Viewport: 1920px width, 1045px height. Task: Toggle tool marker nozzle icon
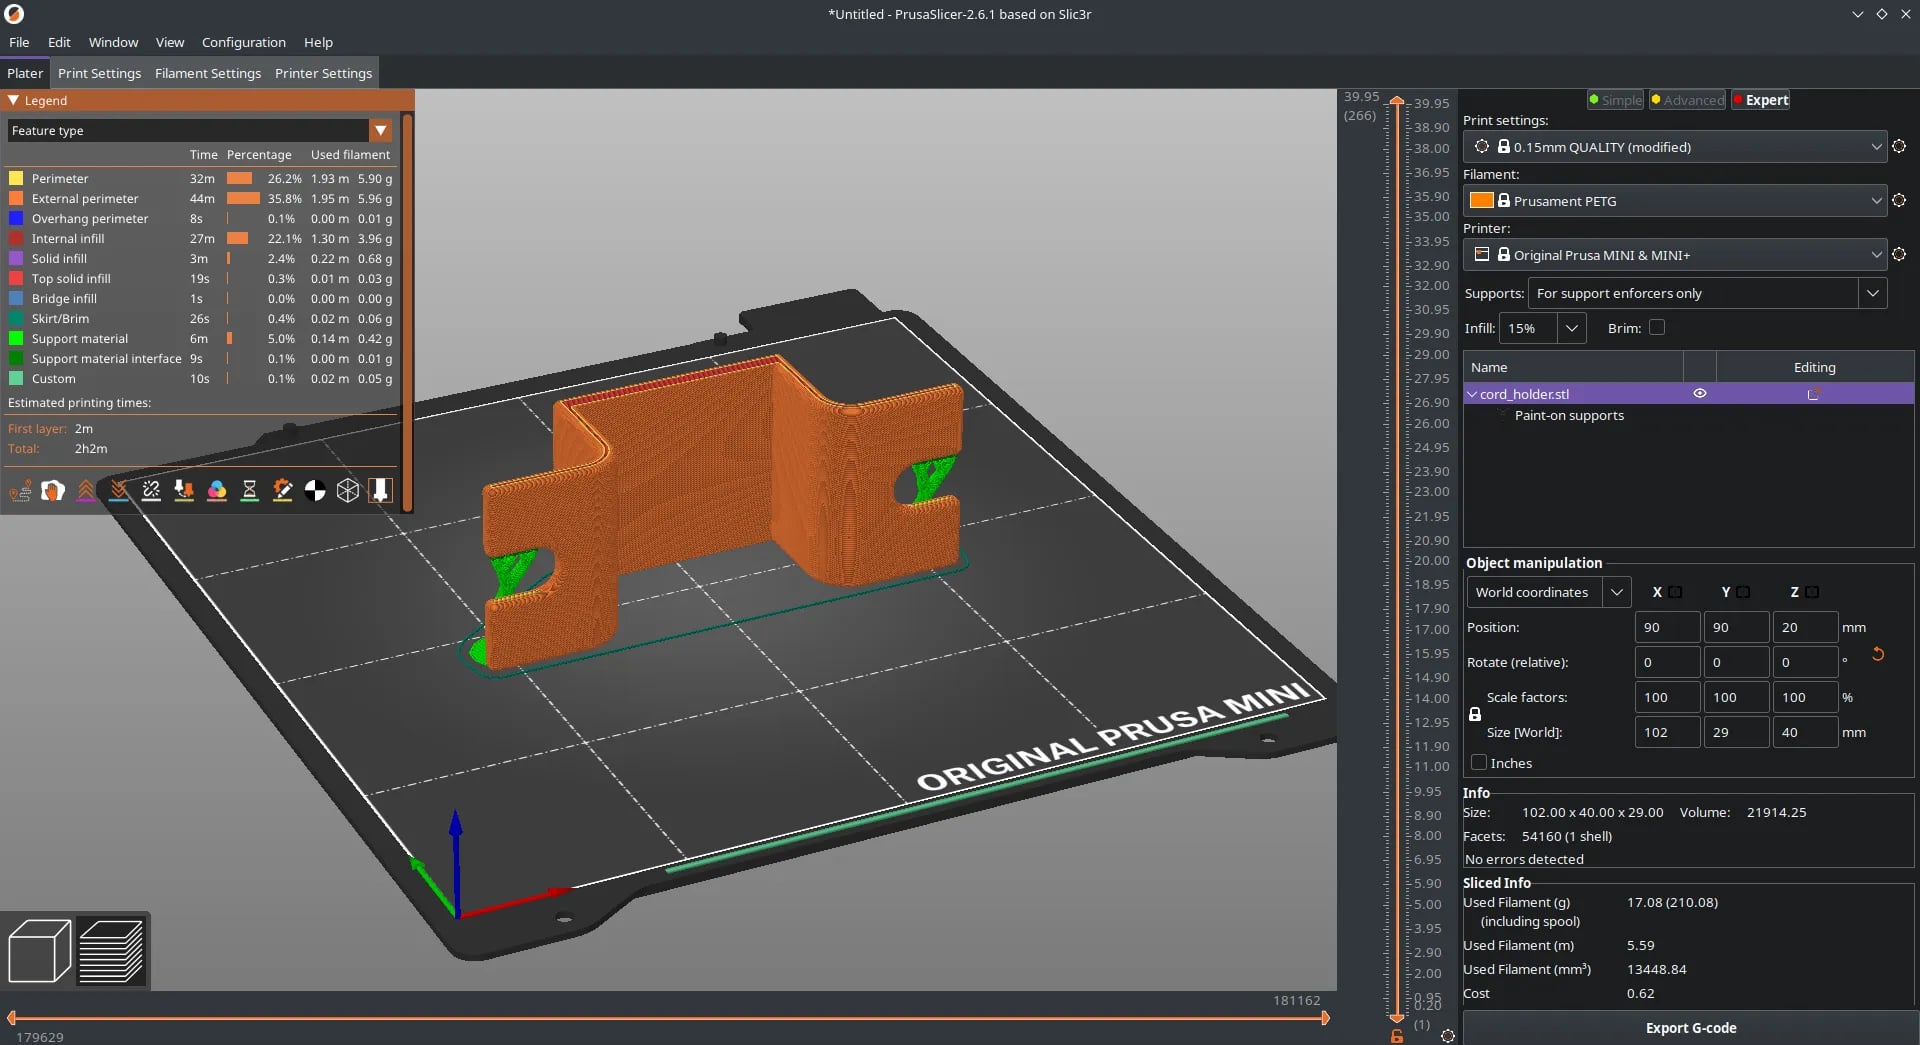pos(380,490)
